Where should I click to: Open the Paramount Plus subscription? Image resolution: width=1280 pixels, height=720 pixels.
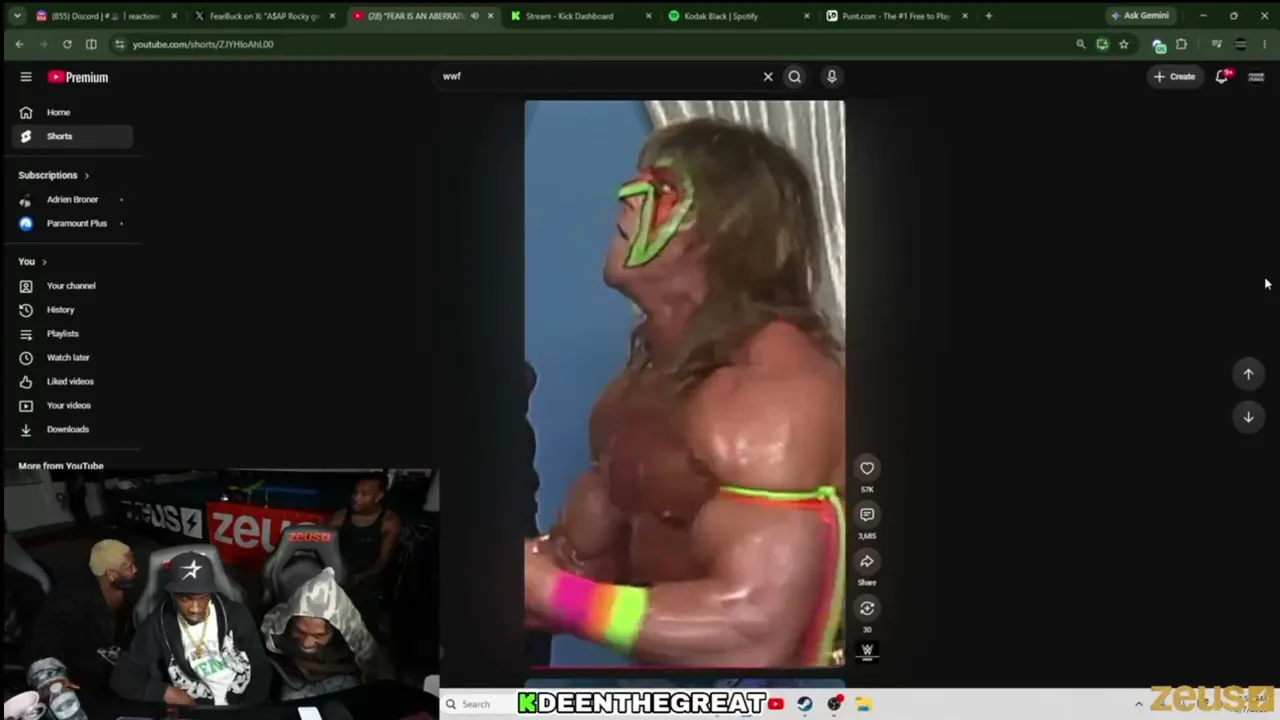[72, 223]
